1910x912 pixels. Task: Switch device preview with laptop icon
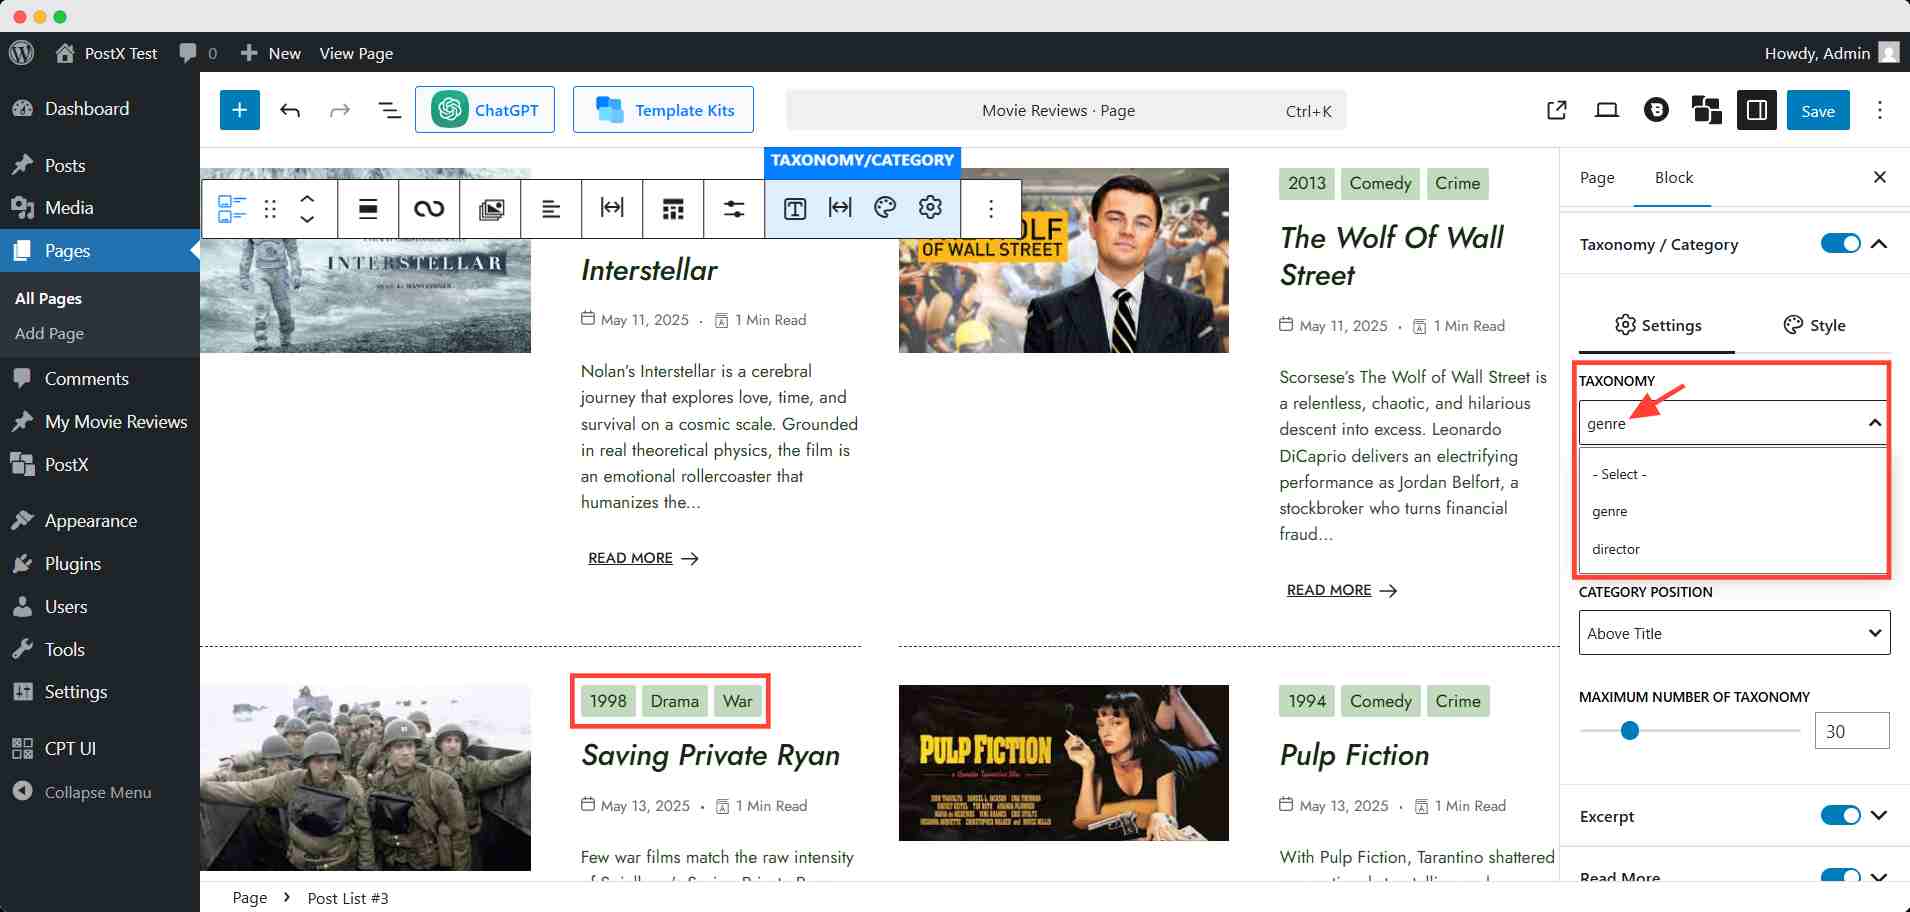coord(1607,110)
